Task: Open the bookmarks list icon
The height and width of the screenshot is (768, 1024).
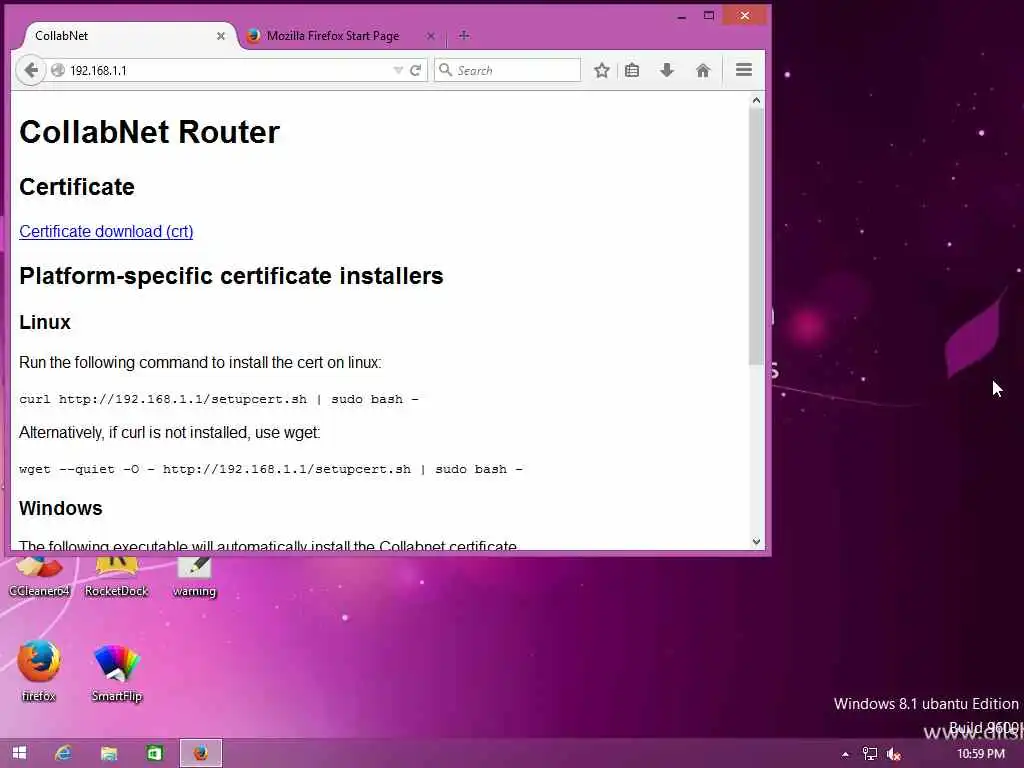Action: click(632, 70)
